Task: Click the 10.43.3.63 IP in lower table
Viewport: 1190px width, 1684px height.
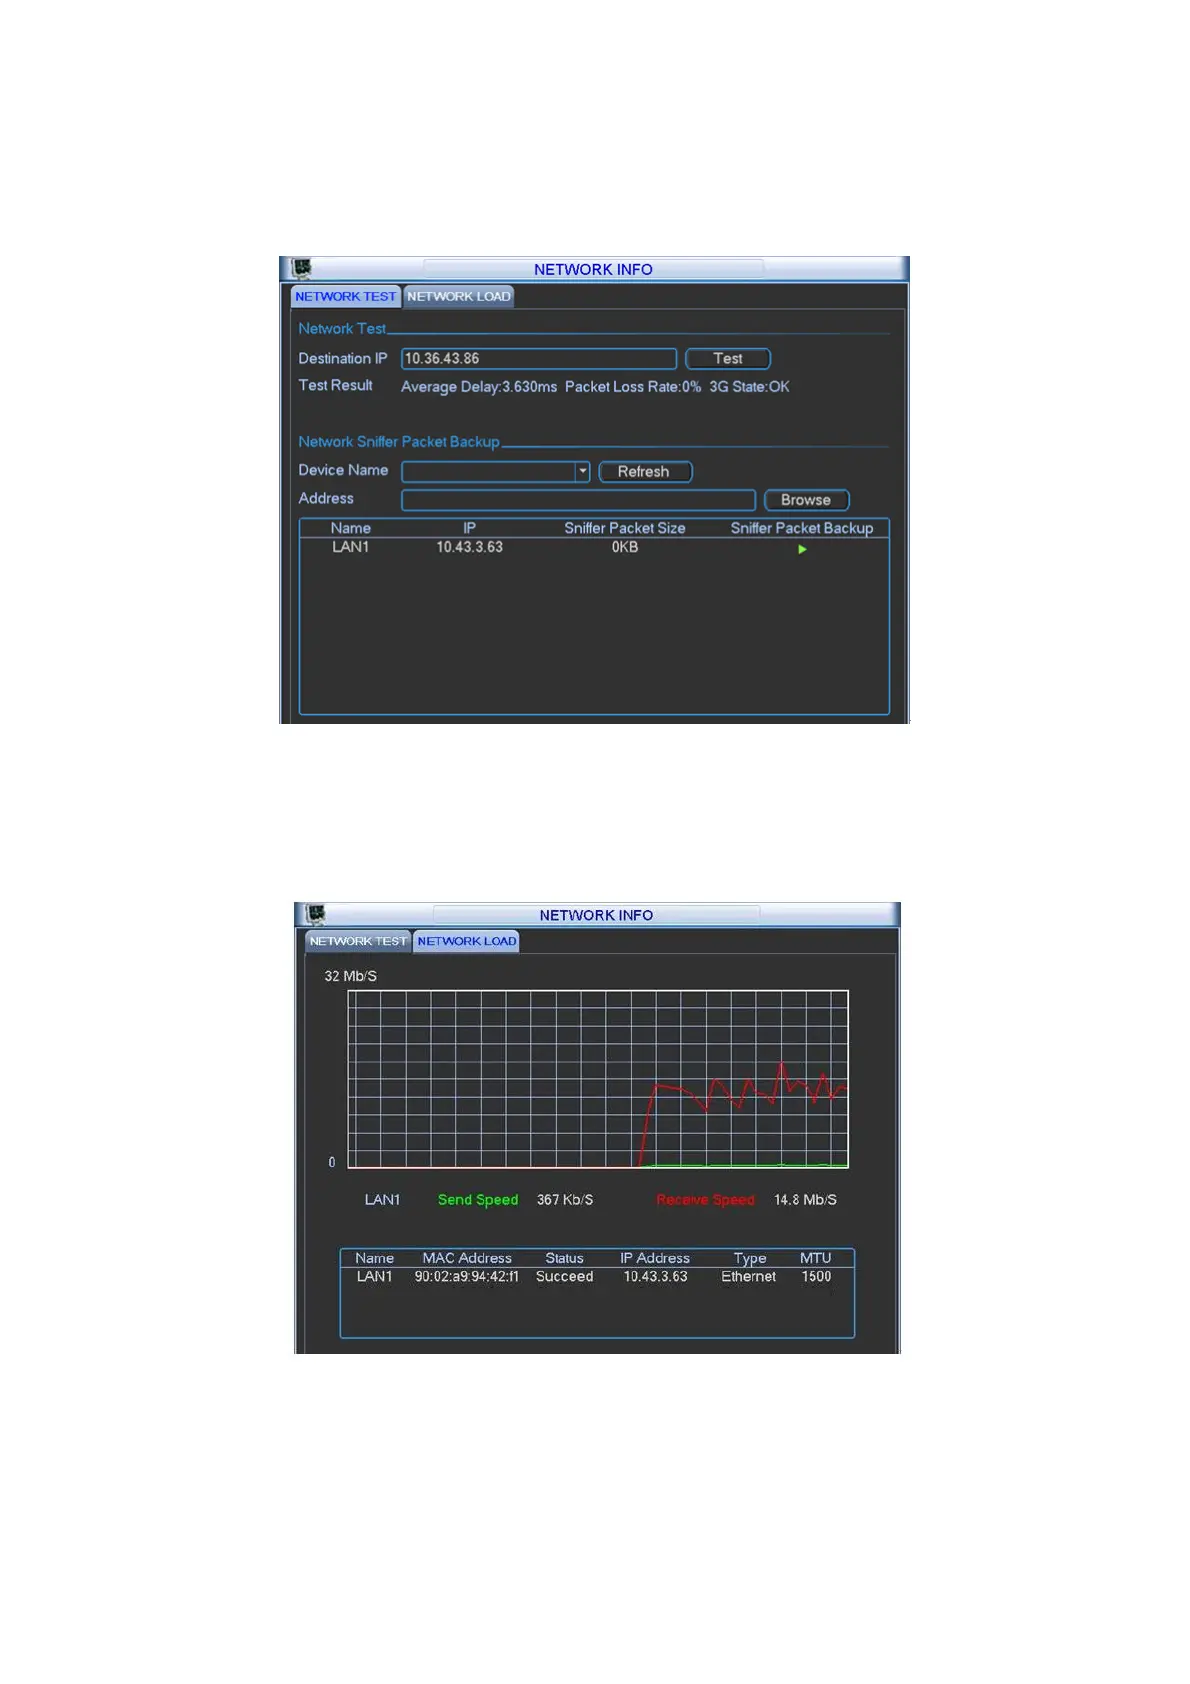Action: 655,1277
